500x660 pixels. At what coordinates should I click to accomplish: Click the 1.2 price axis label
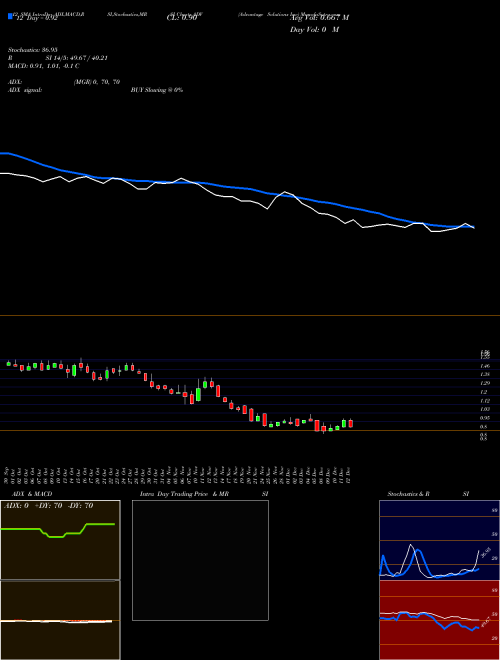pos(484,392)
